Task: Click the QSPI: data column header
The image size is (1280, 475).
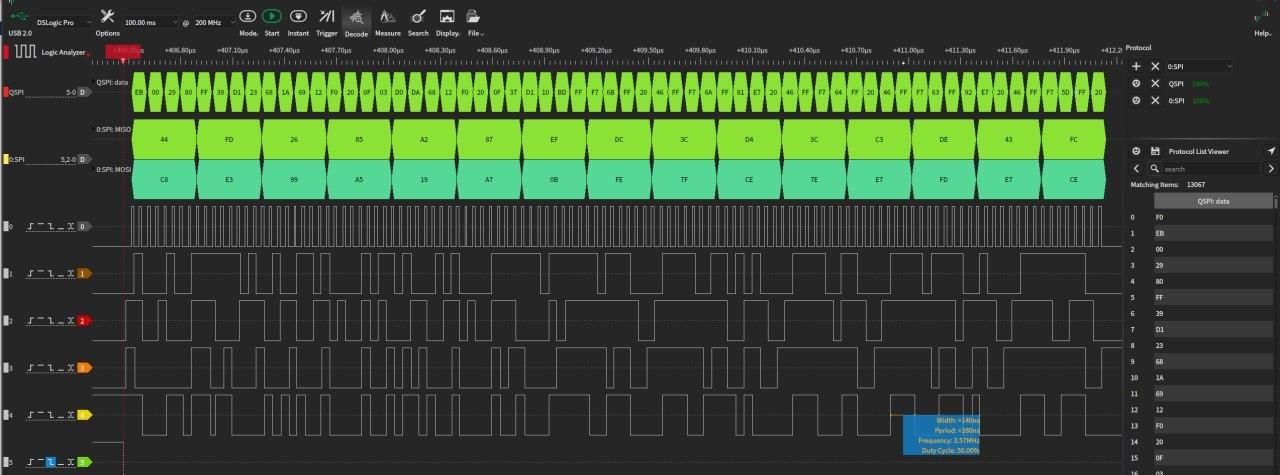Action: [1214, 201]
